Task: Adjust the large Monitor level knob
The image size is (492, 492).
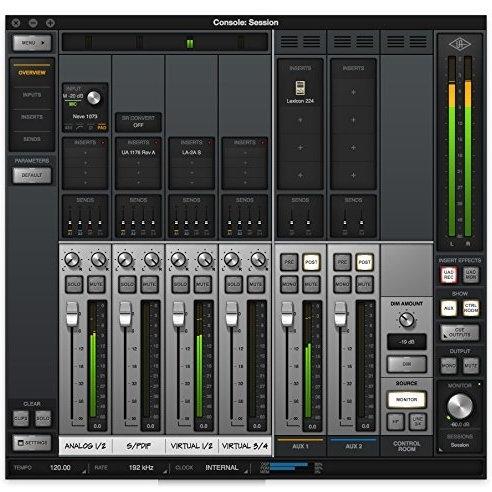Action: [460, 406]
